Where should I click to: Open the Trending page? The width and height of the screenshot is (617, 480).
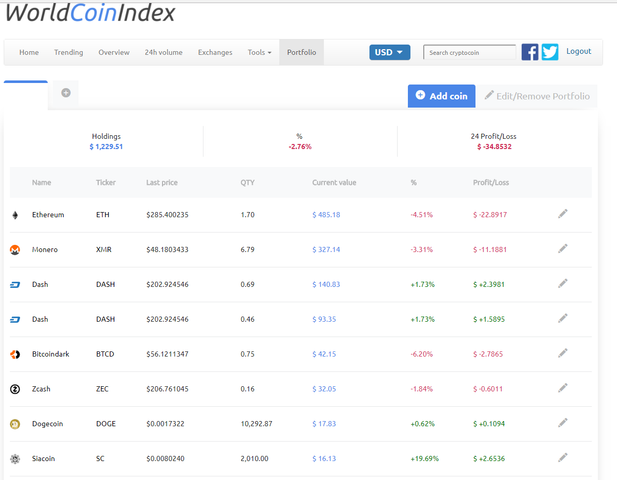[69, 52]
